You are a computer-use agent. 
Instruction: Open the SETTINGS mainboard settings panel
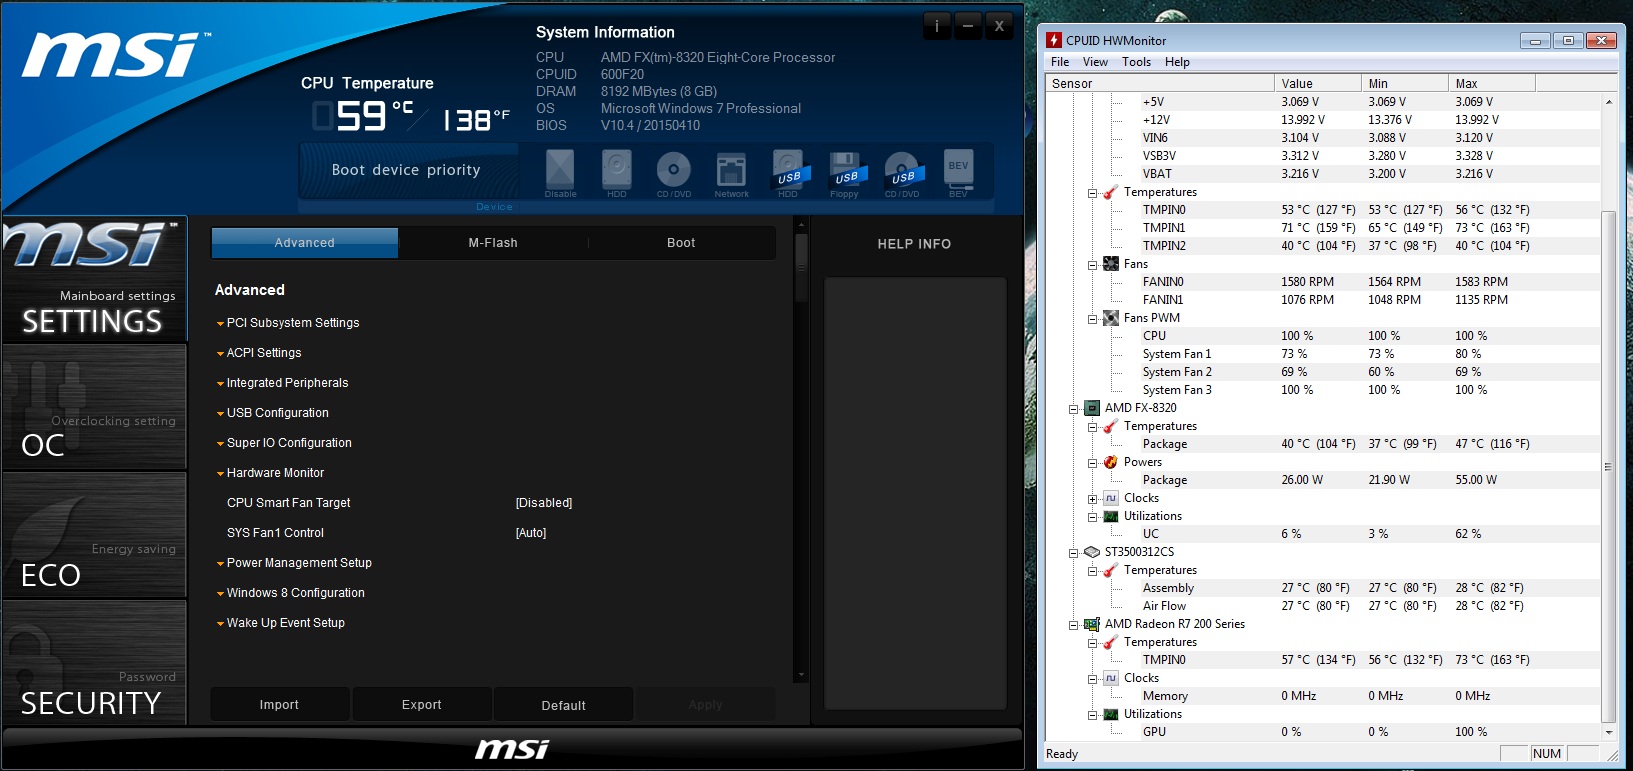coord(95,279)
